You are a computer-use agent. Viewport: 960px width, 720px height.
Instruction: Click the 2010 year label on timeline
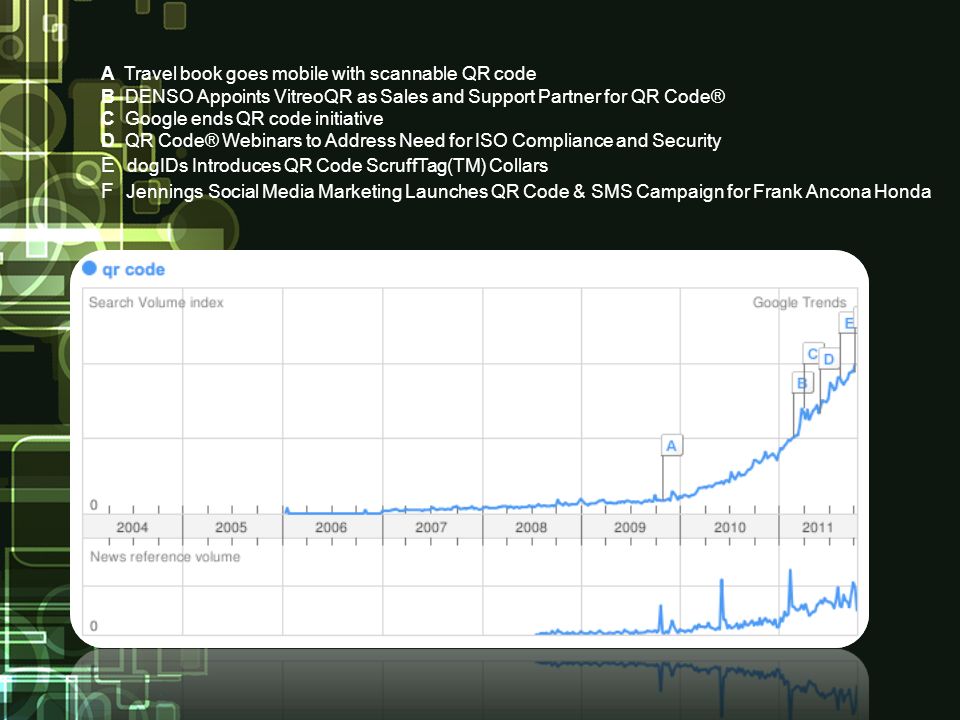point(730,527)
